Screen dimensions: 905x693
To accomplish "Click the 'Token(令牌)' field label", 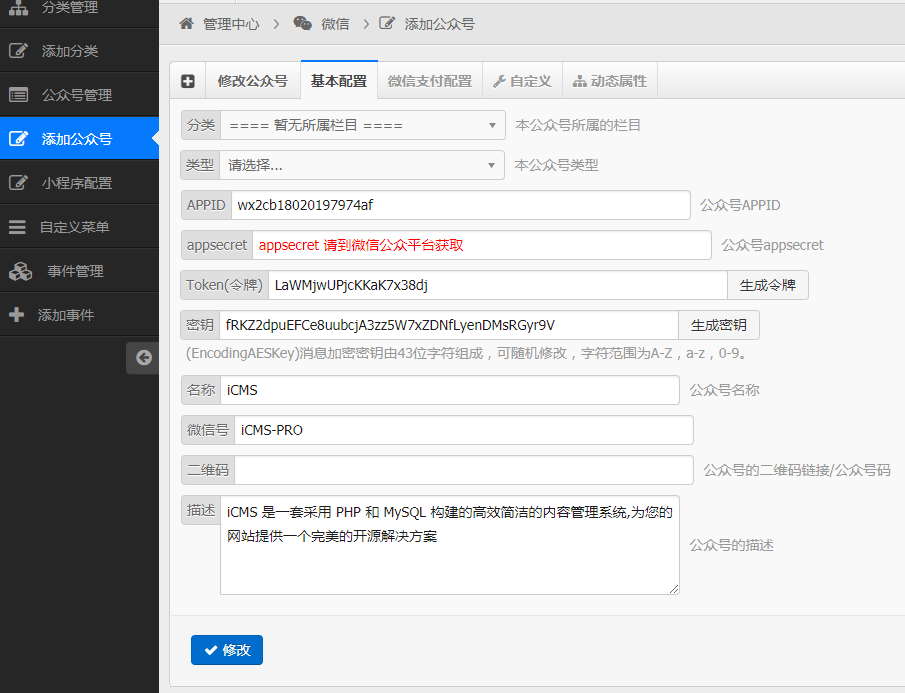I will click(225, 285).
